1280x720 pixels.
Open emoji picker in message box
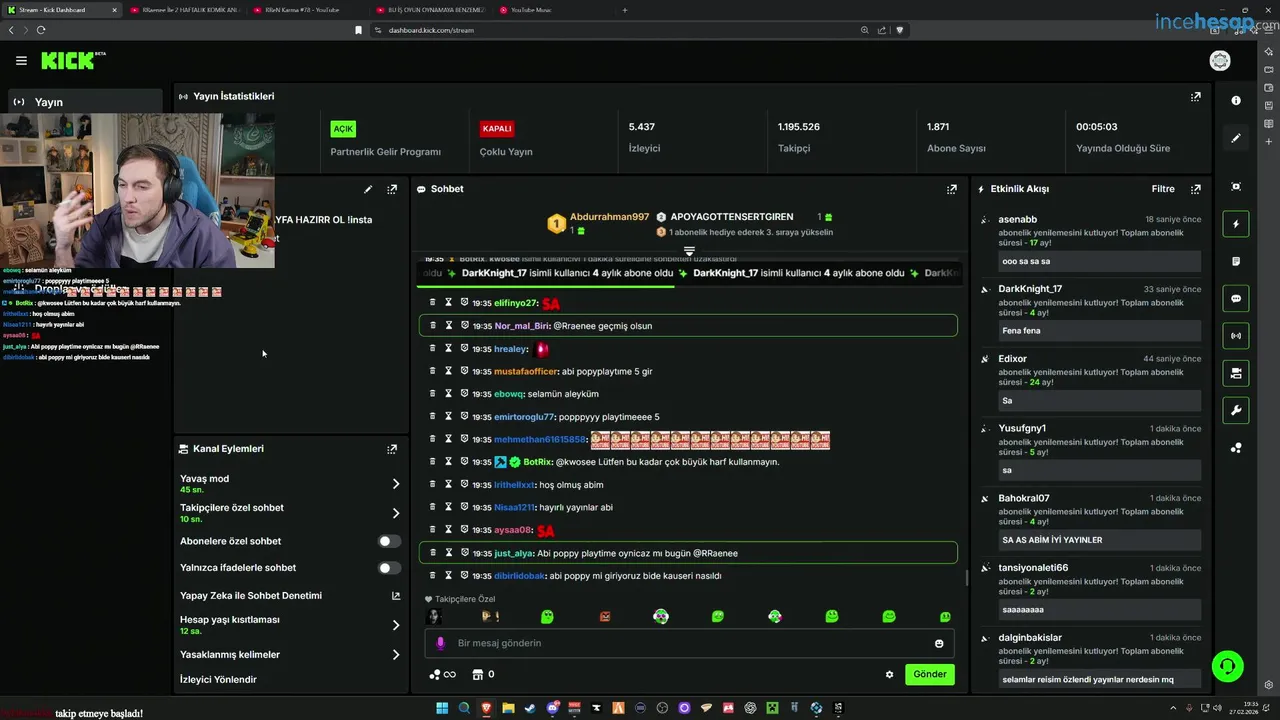[939, 643]
